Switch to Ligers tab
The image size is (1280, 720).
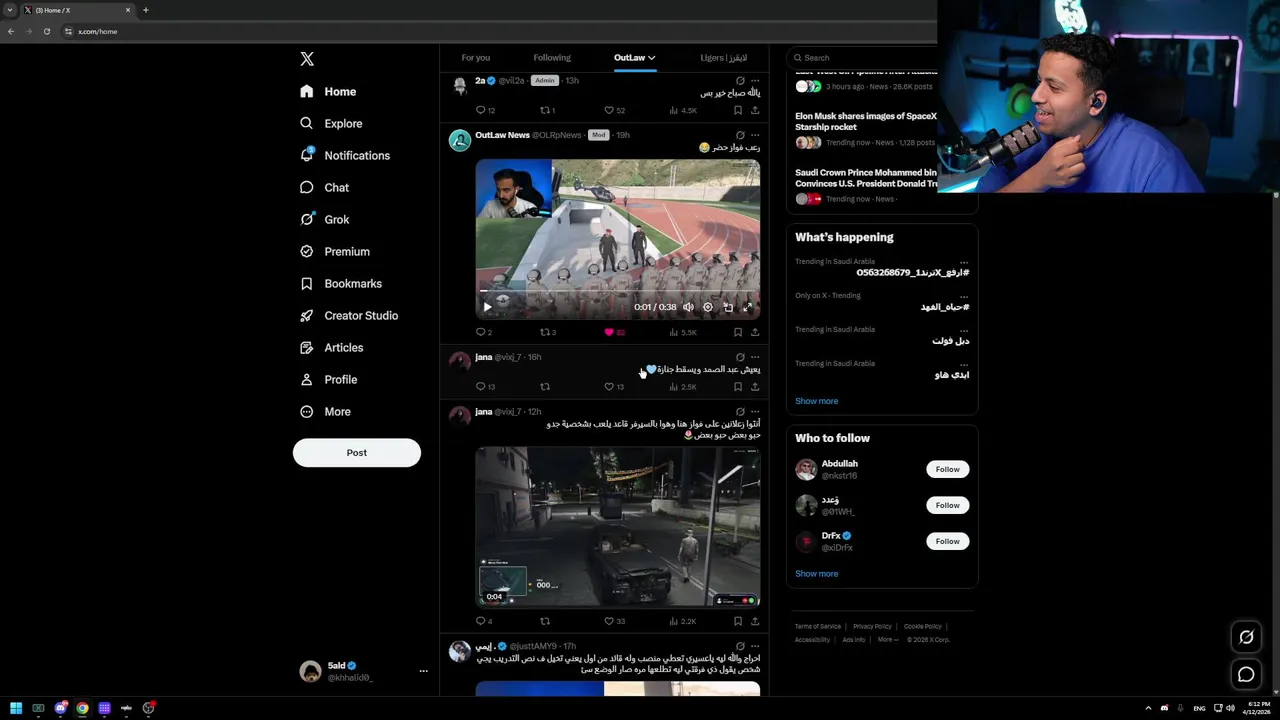click(724, 57)
